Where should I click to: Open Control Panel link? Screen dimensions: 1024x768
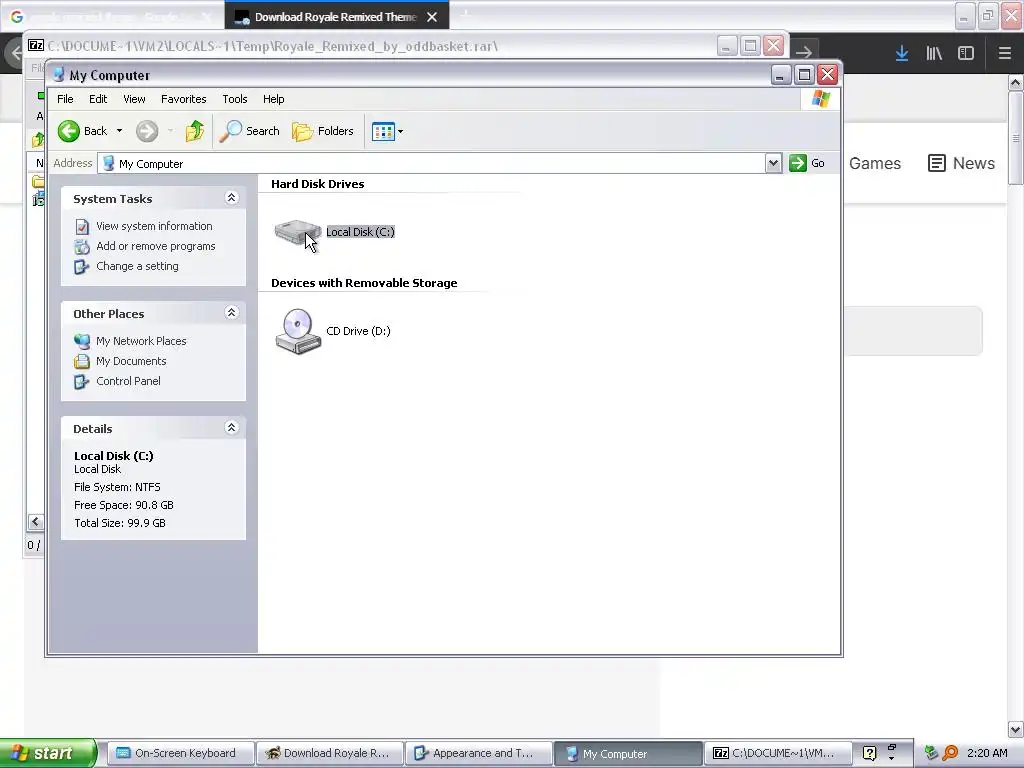128,381
